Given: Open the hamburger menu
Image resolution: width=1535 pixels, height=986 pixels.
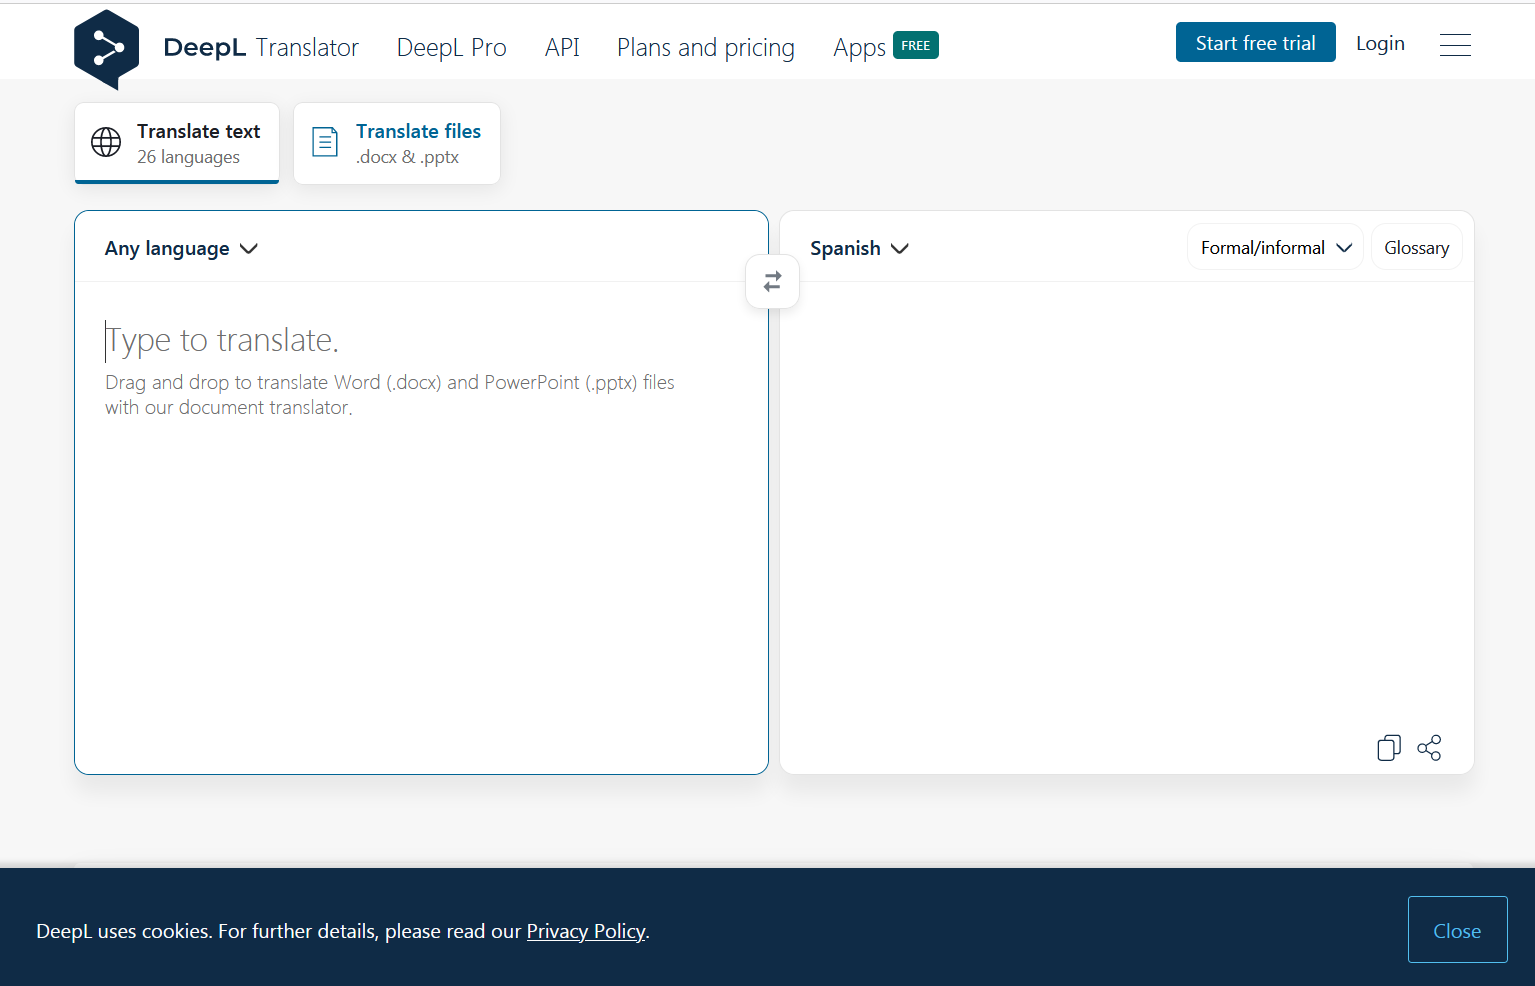Looking at the screenshot, I should tap(1455, 45).
